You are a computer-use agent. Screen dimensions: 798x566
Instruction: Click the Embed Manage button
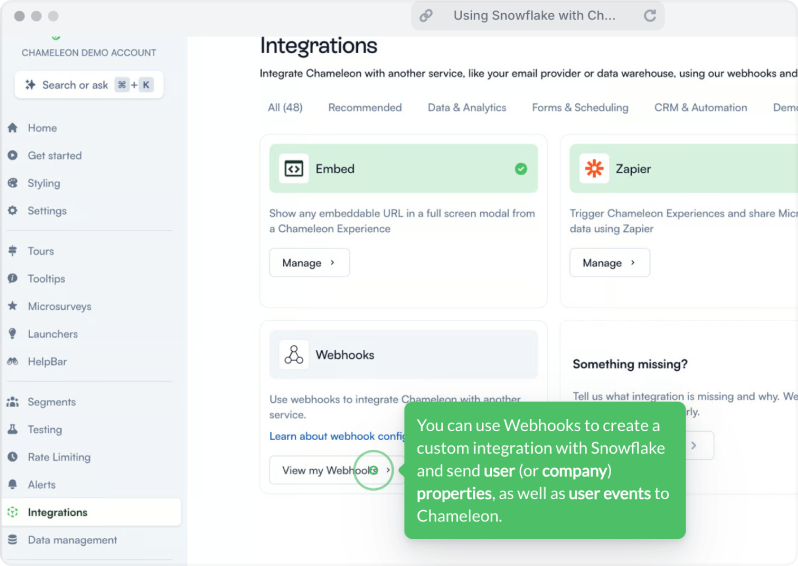tap(309, 263)
